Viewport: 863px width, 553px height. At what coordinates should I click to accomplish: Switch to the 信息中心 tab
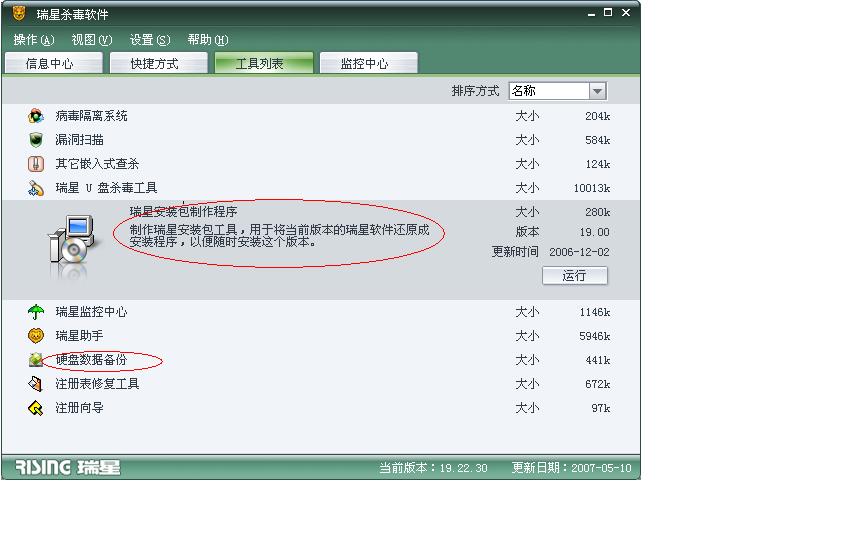click(x=53, y=63)
